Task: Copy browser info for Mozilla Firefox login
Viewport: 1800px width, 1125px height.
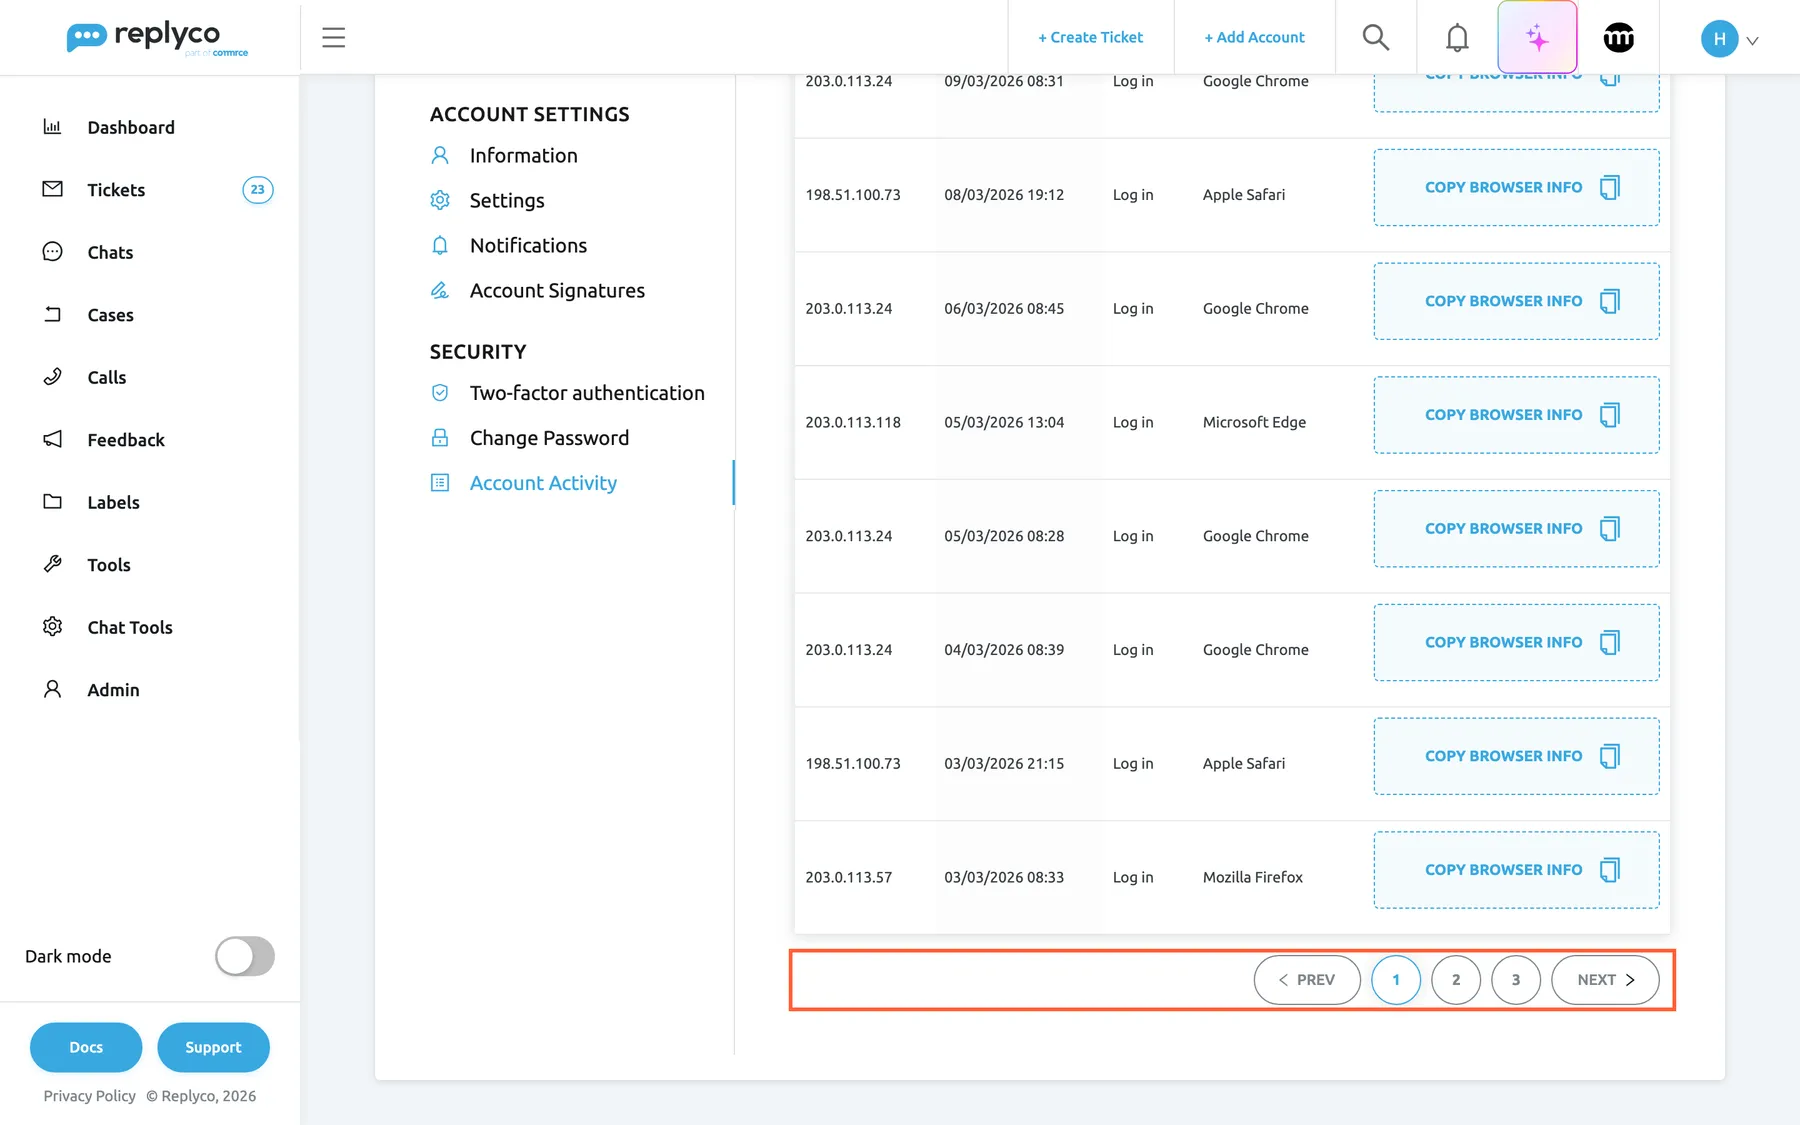Action: click(1516, 870)
